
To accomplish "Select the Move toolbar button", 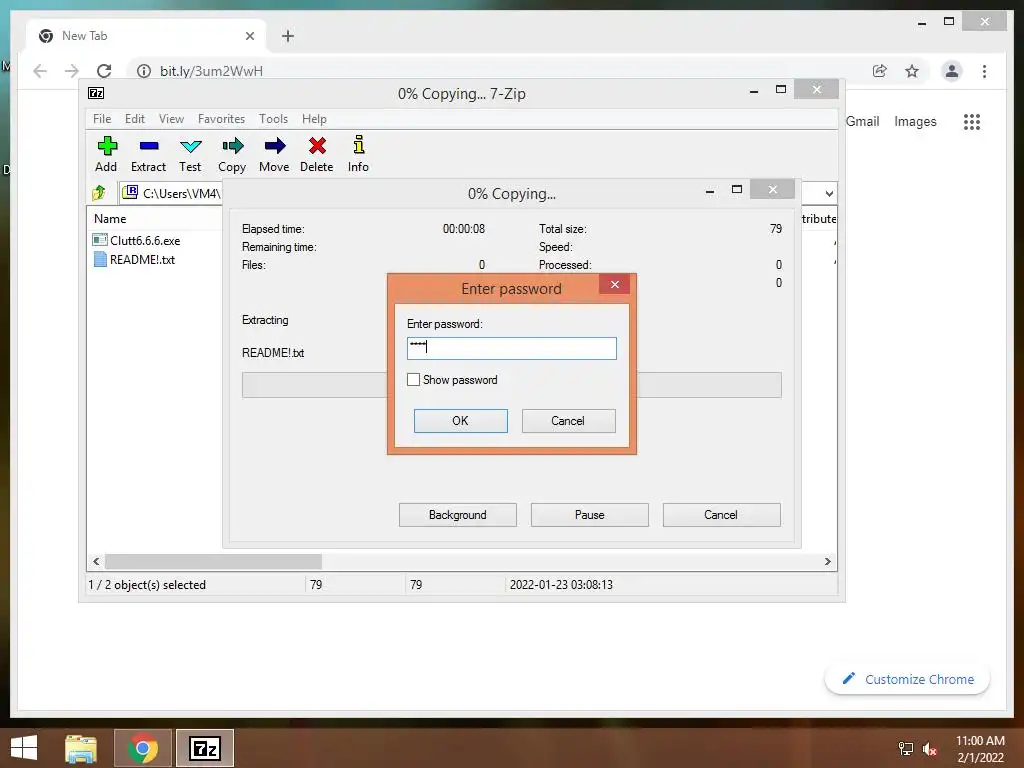I will point(274,154).
